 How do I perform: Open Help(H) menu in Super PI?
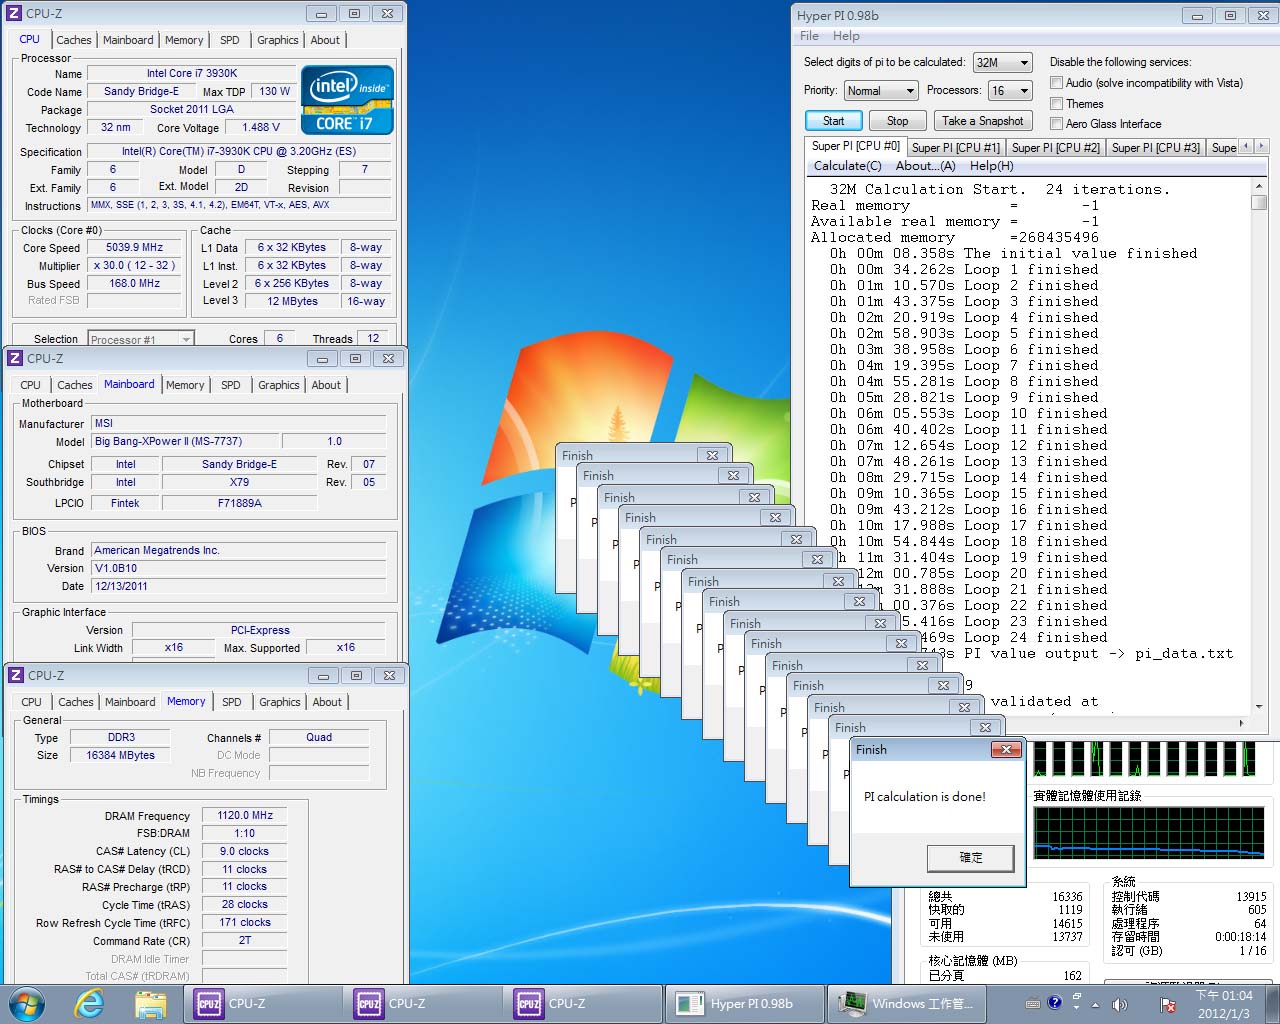992,166
